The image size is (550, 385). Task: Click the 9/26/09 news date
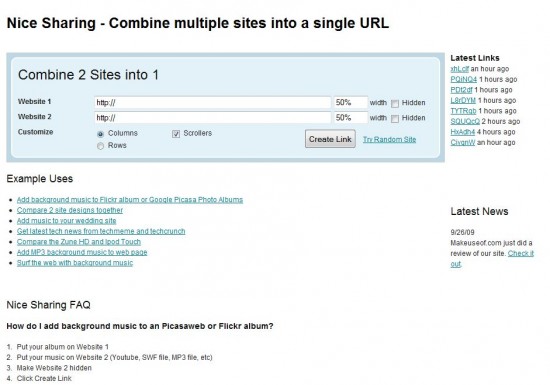point(462,232)
